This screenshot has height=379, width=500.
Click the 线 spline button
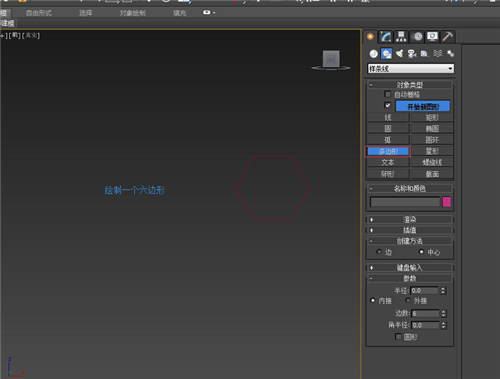388,117
